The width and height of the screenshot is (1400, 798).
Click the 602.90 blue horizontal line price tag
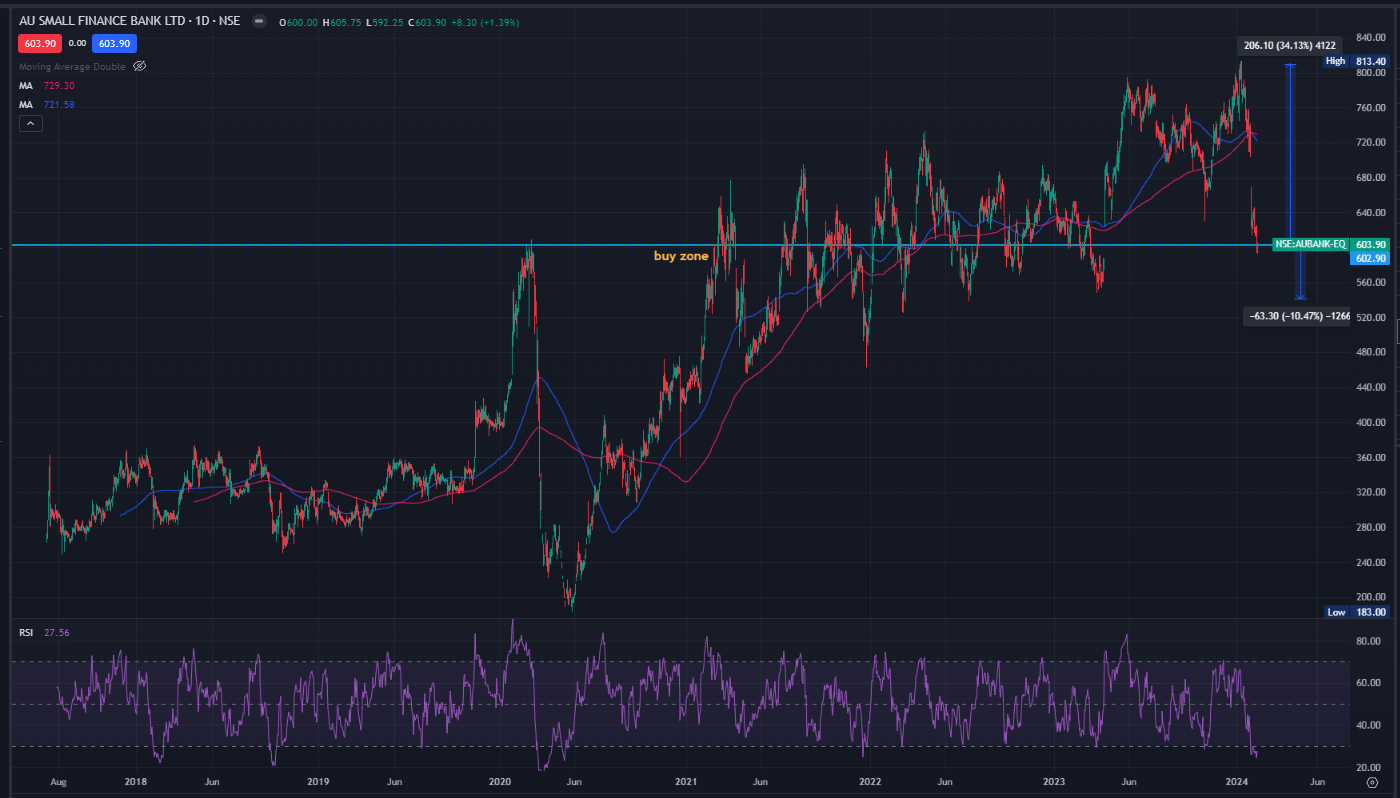pos(1370,258)
